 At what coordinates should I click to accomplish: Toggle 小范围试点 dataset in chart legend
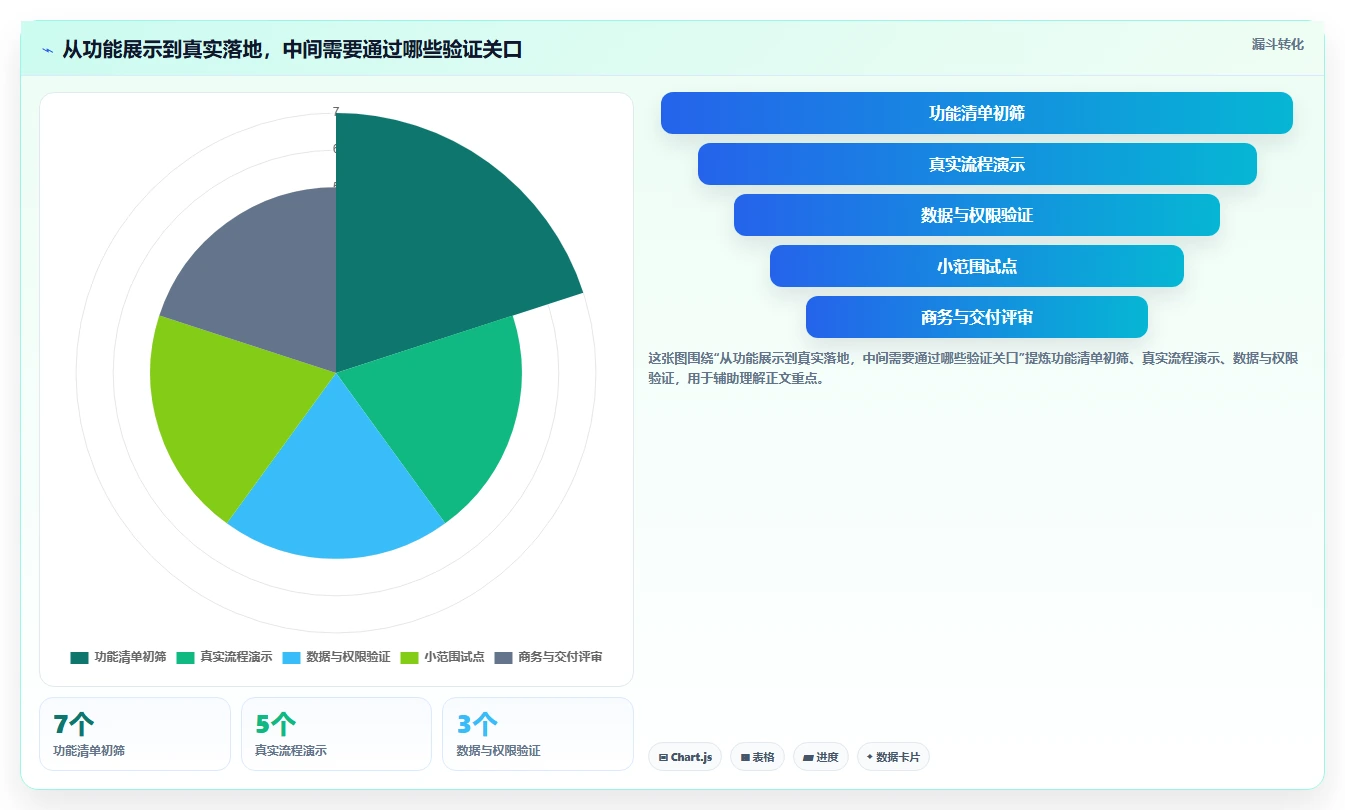442,657
